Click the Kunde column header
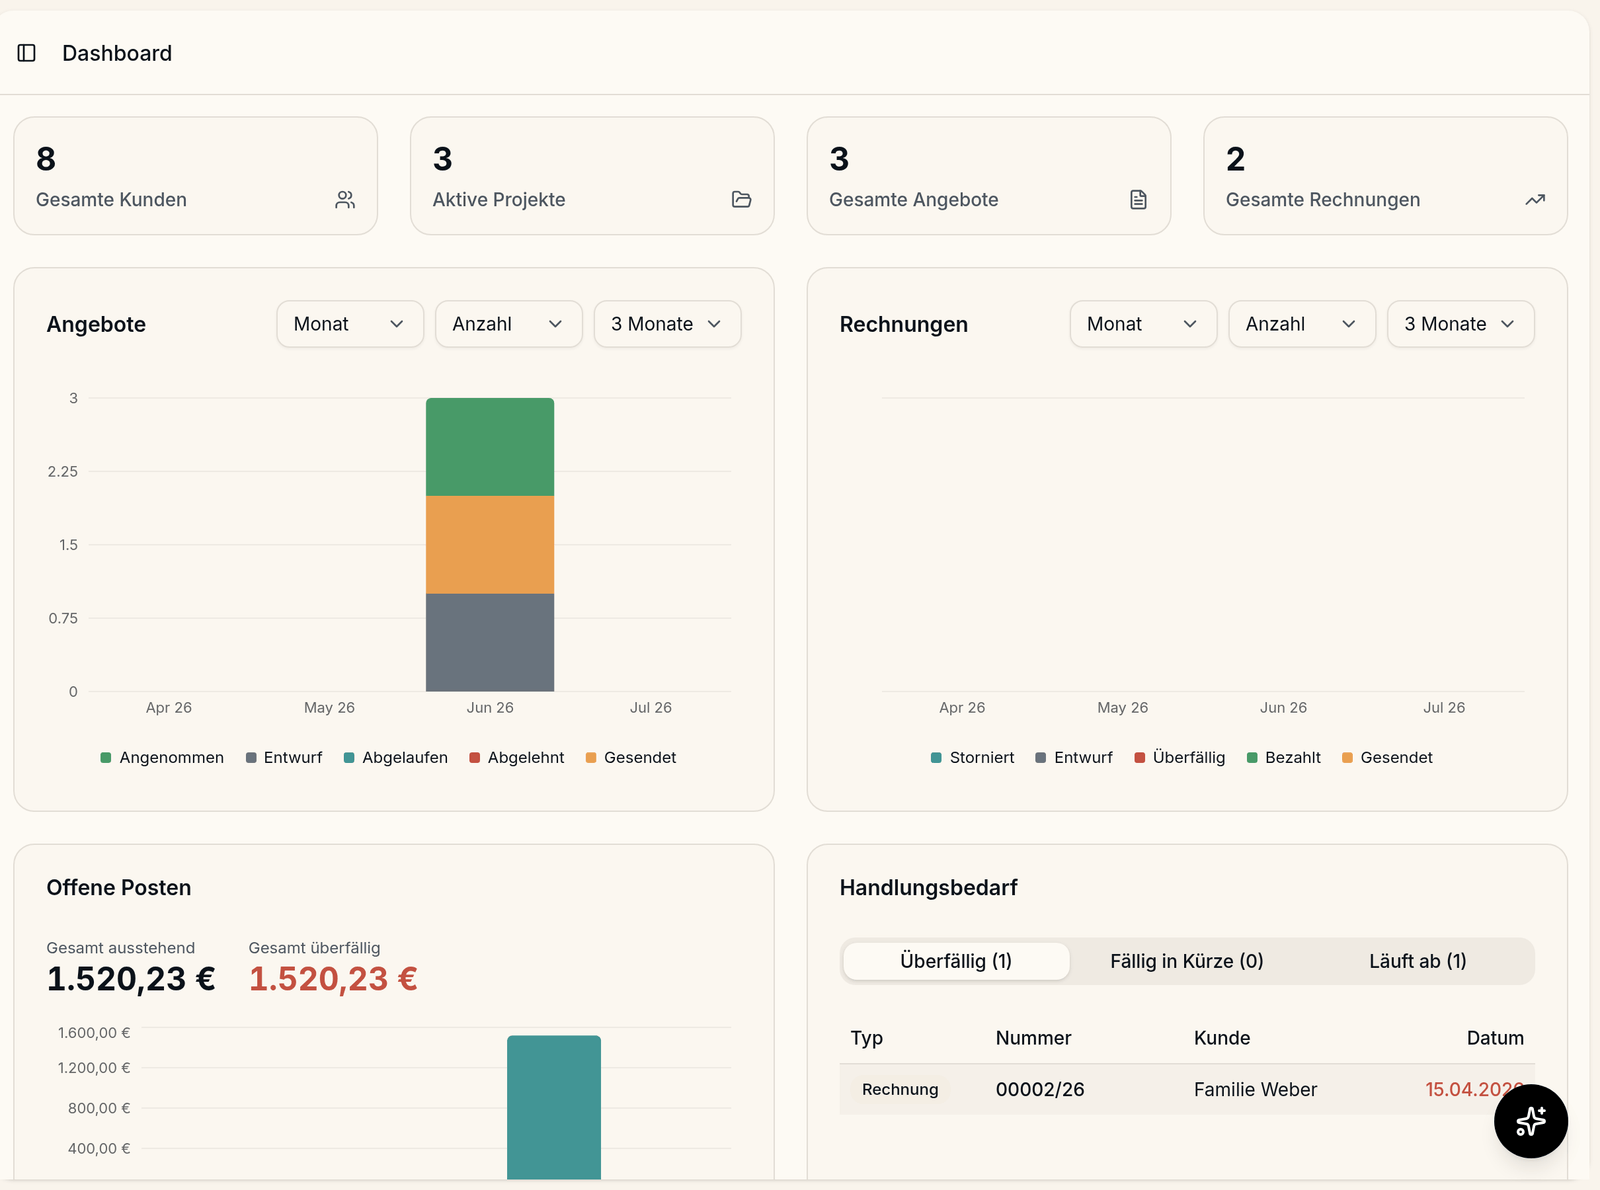Image resolution: width=1600 pixels, height=1190 pixels. [1222, 1038]
